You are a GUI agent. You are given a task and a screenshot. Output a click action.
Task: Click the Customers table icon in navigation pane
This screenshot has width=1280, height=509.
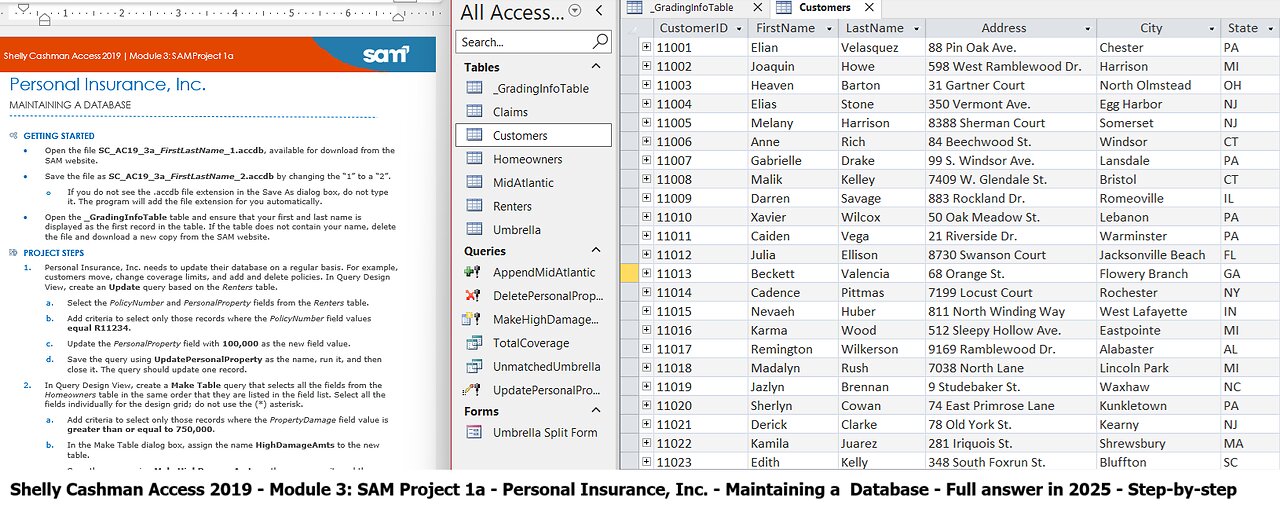[474, 135]
